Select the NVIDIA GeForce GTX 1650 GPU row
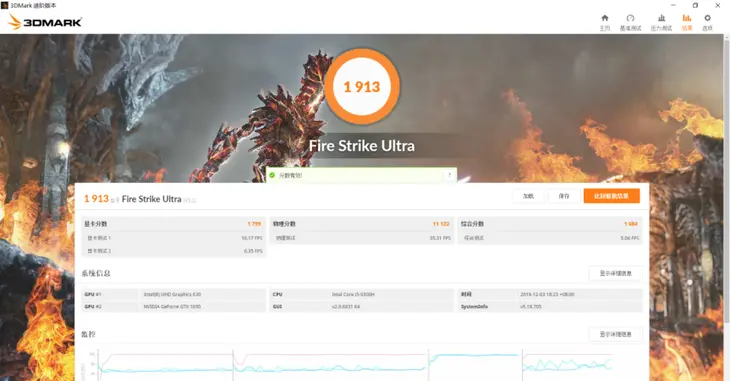Image resolution: width=730 pixels, height=381 pixels. point(173,306)
